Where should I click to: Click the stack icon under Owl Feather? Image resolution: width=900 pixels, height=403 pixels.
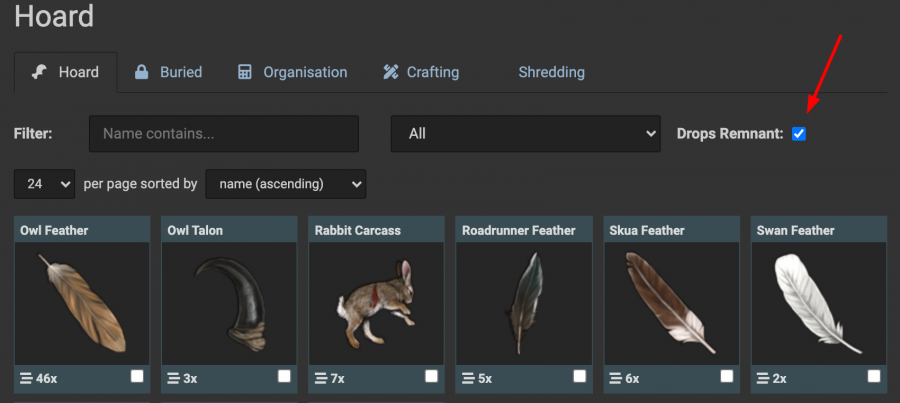(x=26, y=378)
